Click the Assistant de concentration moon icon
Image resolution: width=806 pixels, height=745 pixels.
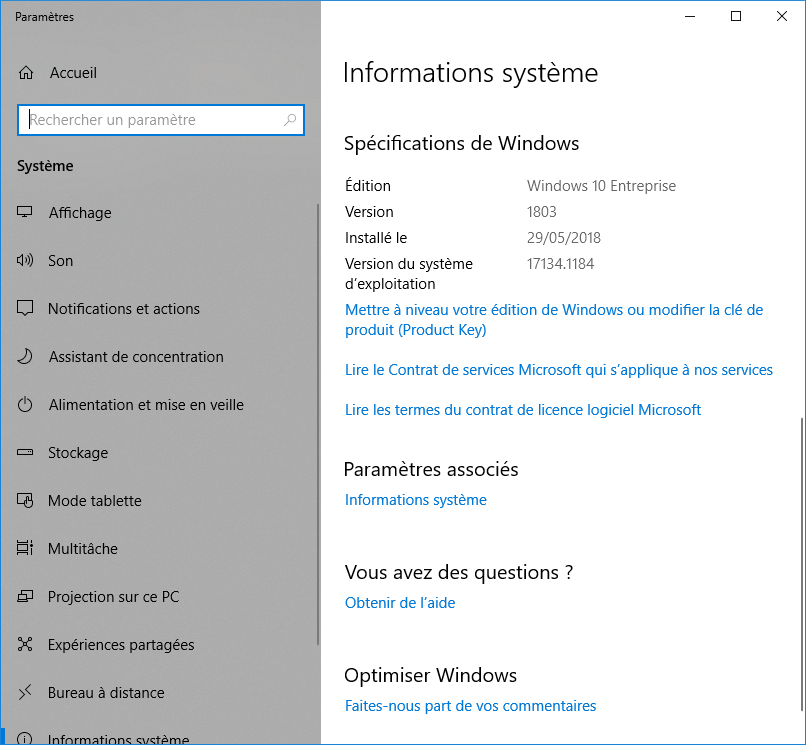(25, 356)
